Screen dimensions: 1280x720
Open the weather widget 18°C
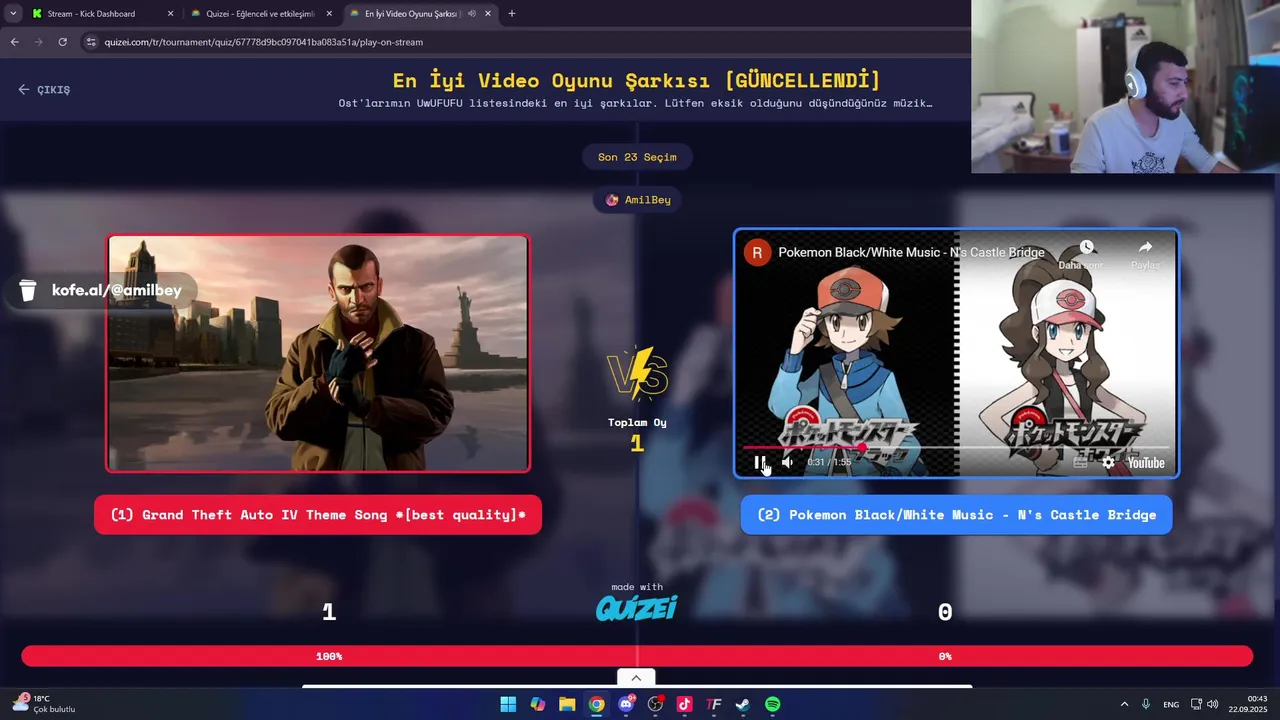coord(44,704)
